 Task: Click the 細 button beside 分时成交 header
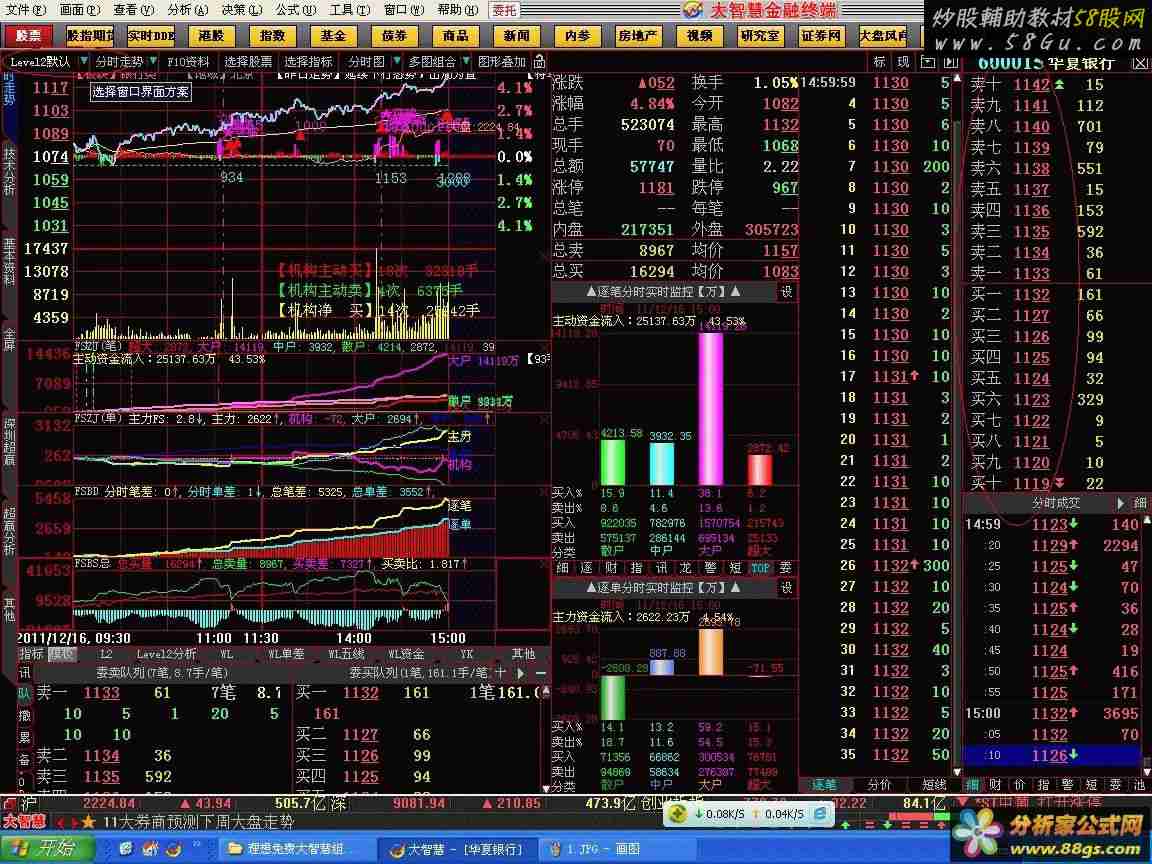coord(1140,503)
